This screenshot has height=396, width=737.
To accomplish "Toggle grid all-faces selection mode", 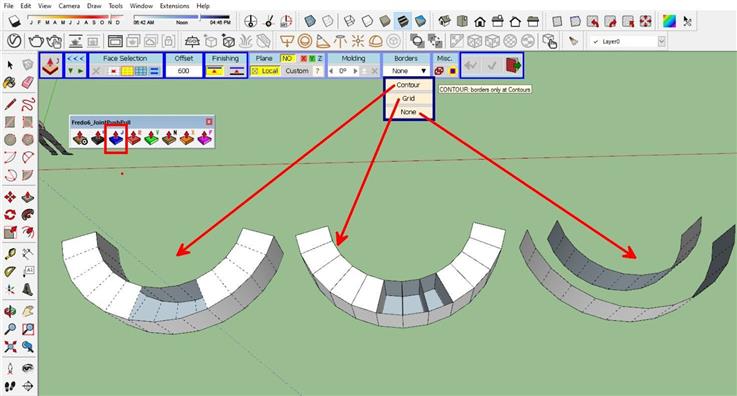I will [141, 71].
